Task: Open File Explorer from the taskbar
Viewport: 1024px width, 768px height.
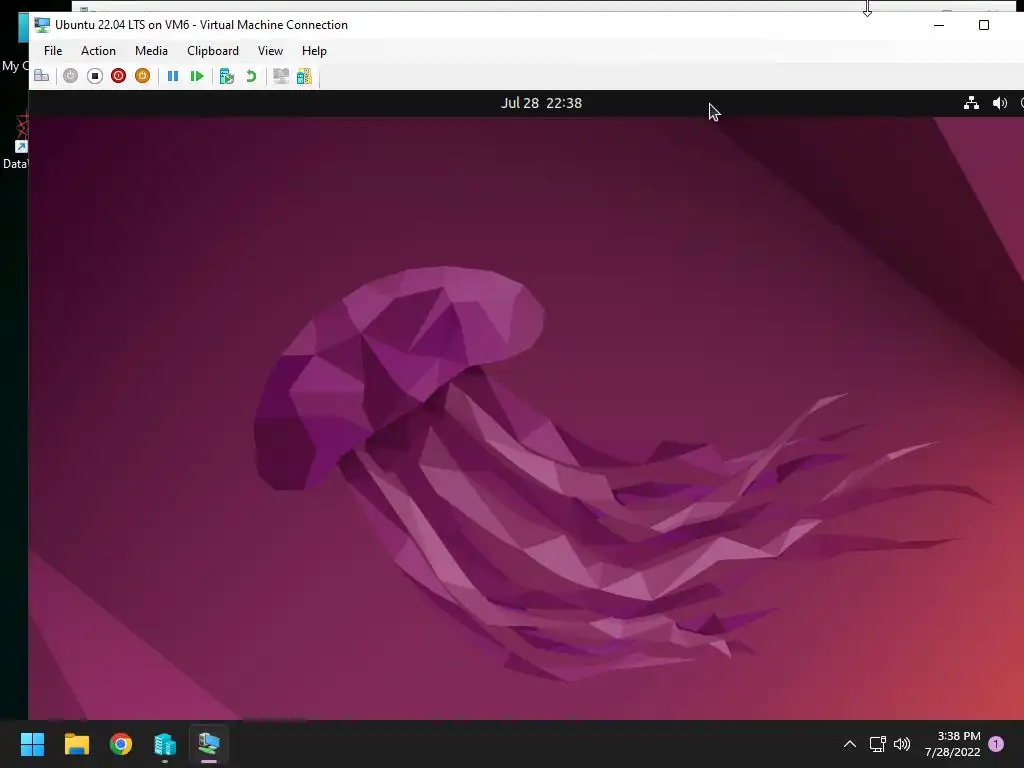Action: (76, 744)
